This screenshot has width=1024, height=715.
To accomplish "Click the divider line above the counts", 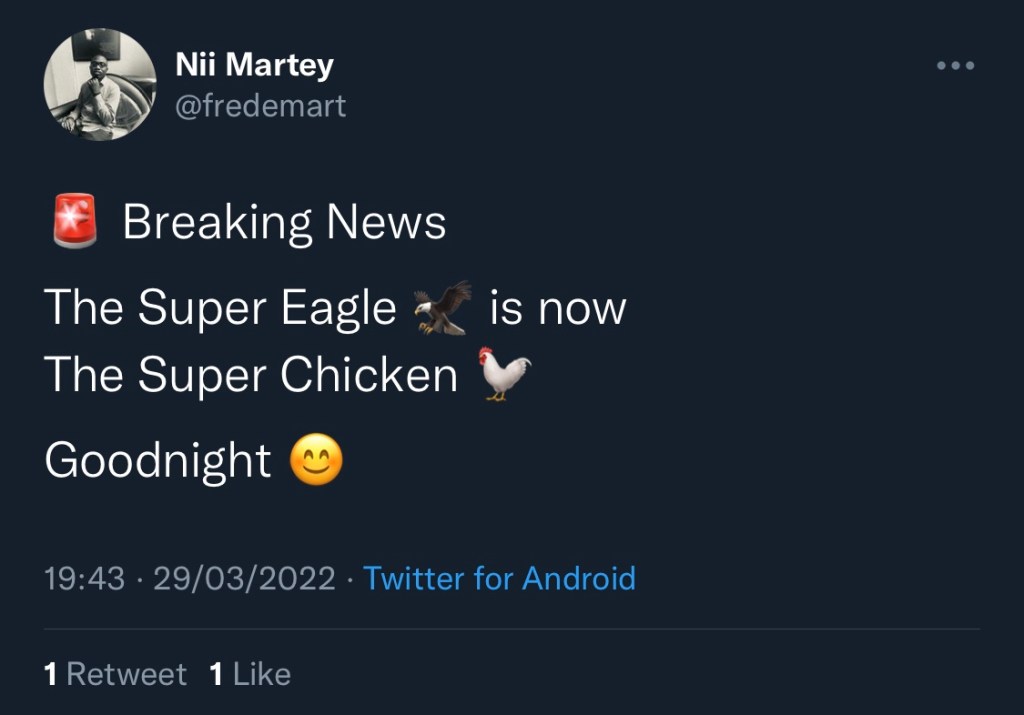I will coord(512,629).
